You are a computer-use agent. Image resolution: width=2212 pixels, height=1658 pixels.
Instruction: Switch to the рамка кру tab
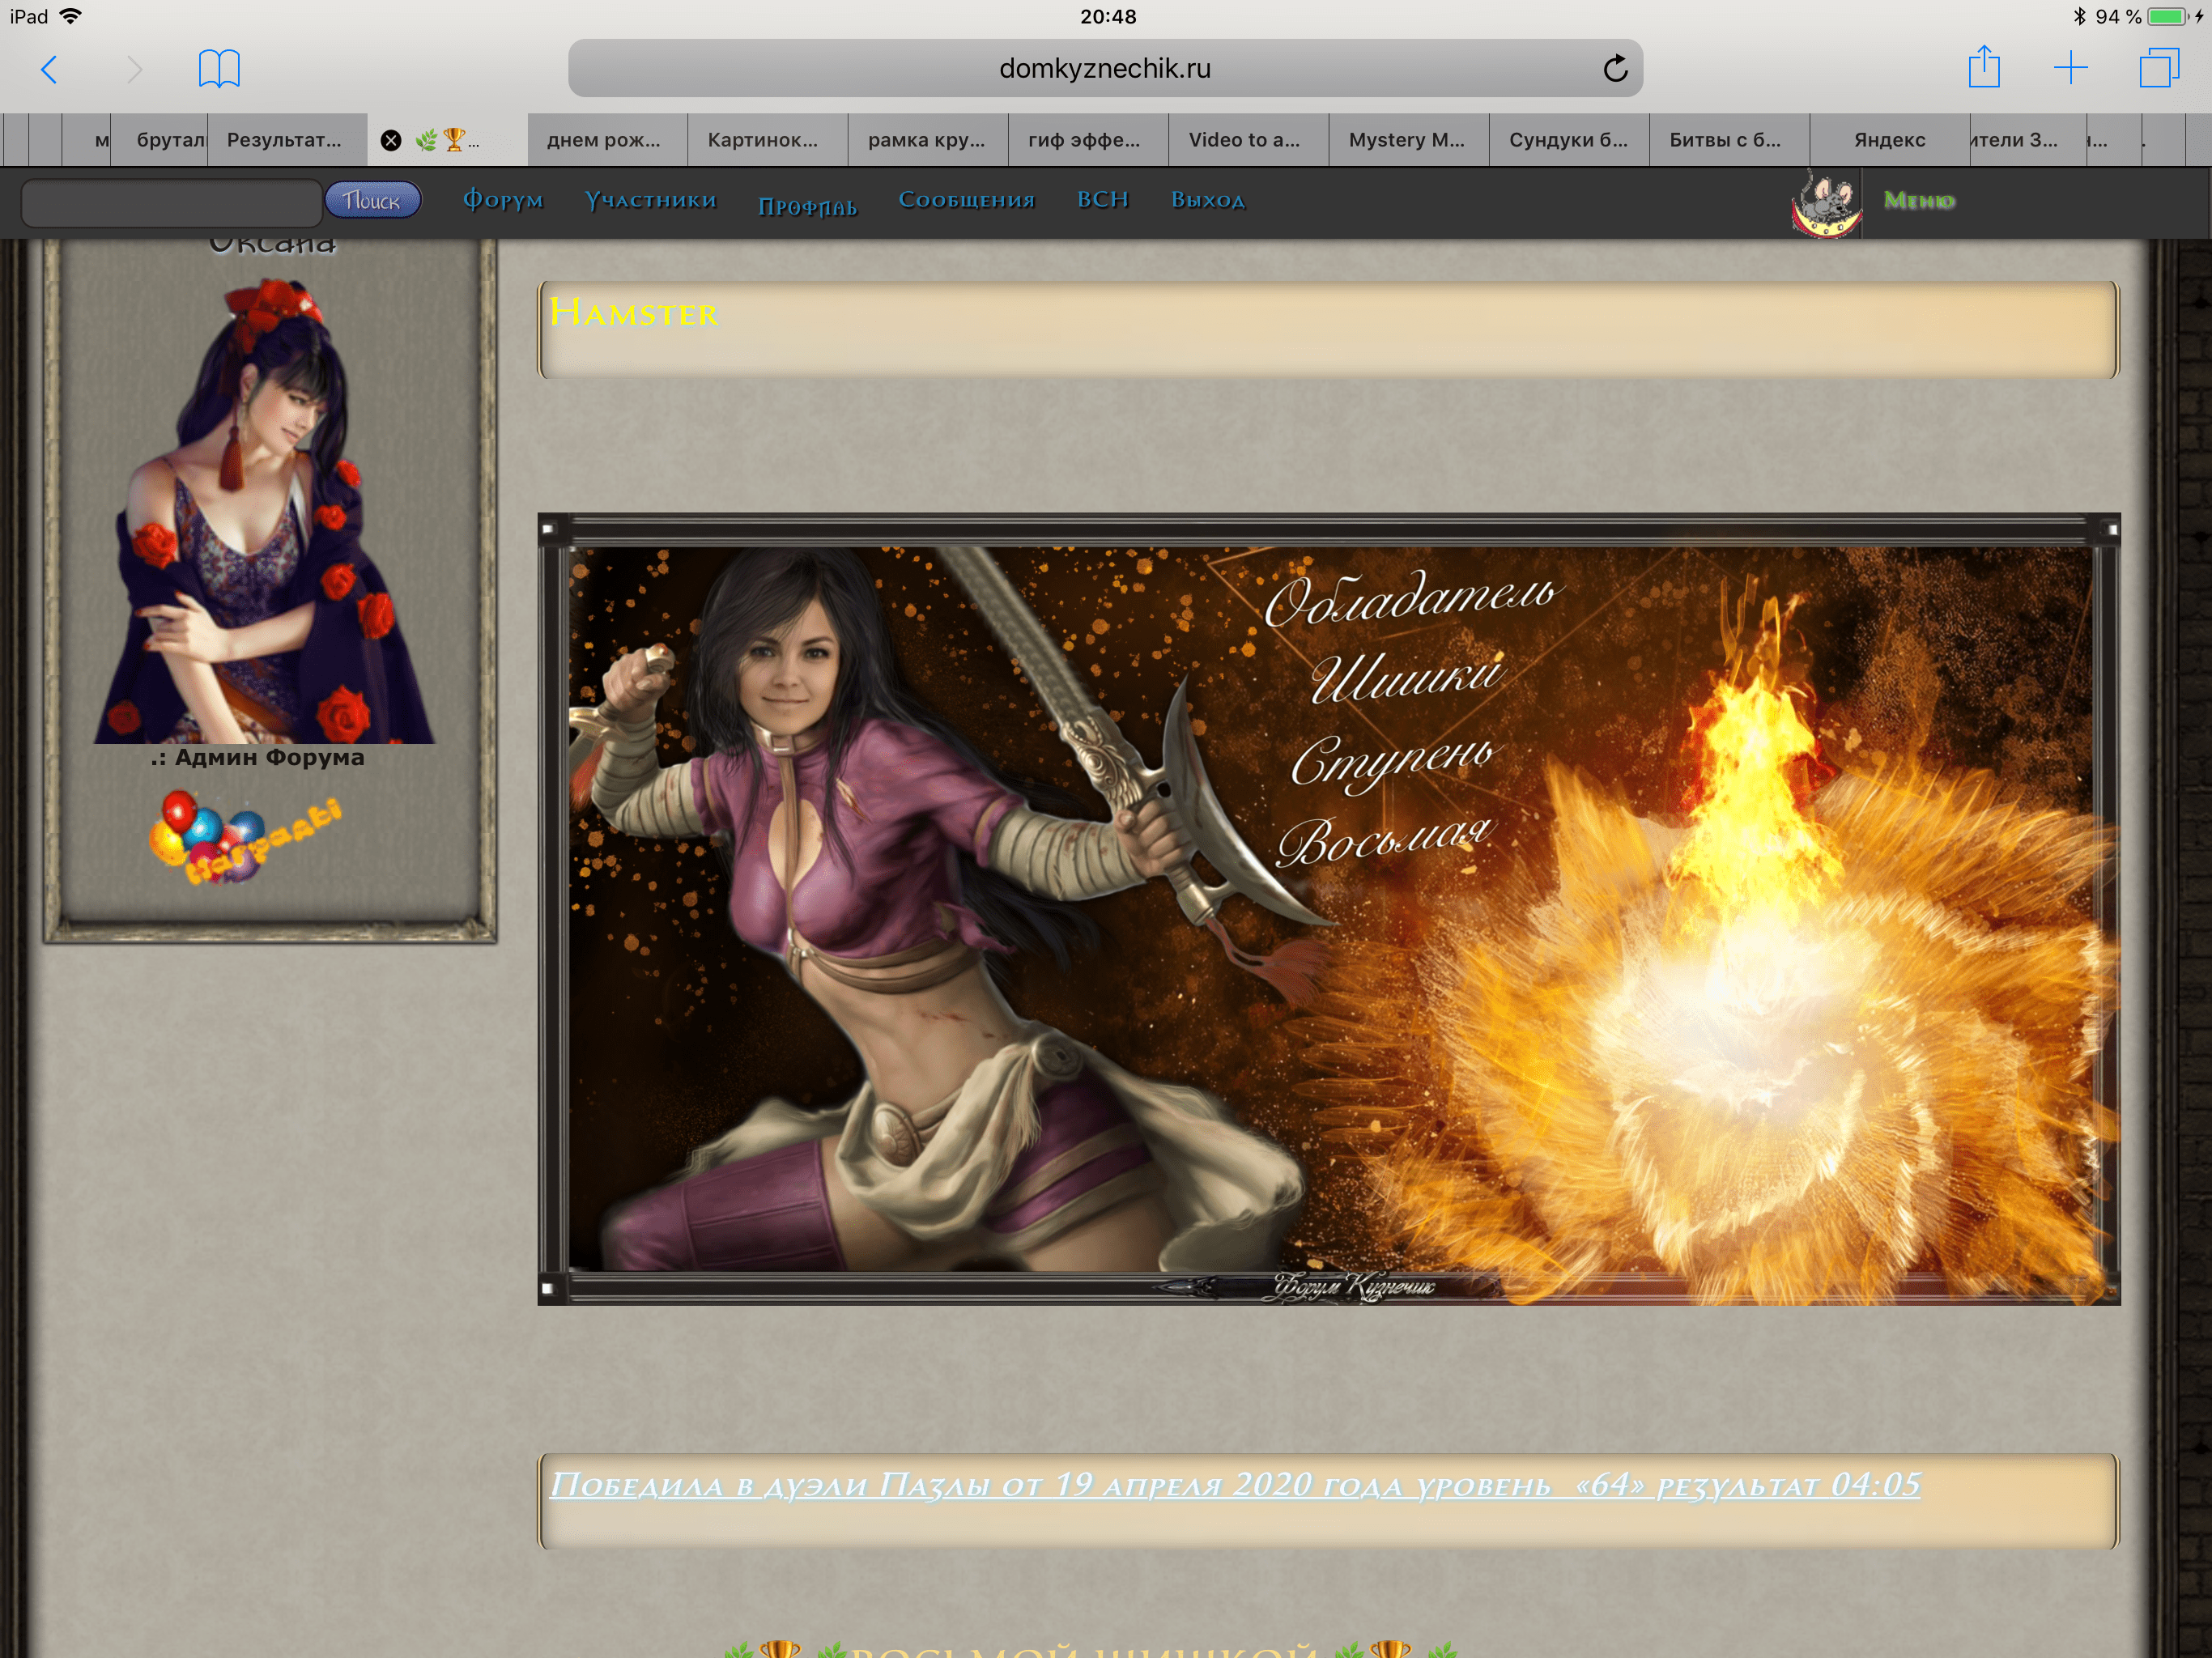pyautogui.click(x=927, y=140)
